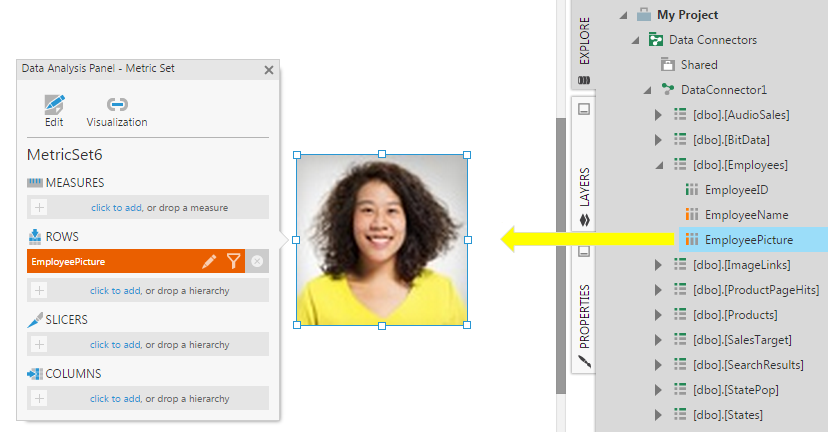Collapse the Data Connectors node

636,40
